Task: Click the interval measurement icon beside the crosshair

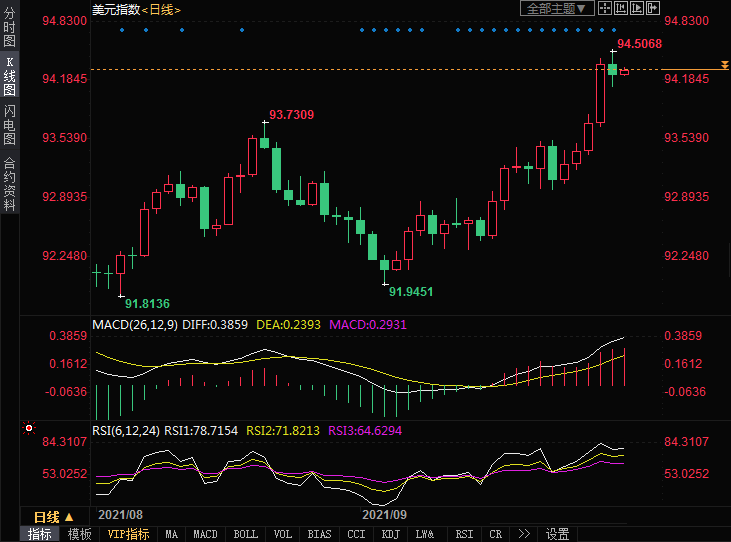Action: tap(621, 9)
